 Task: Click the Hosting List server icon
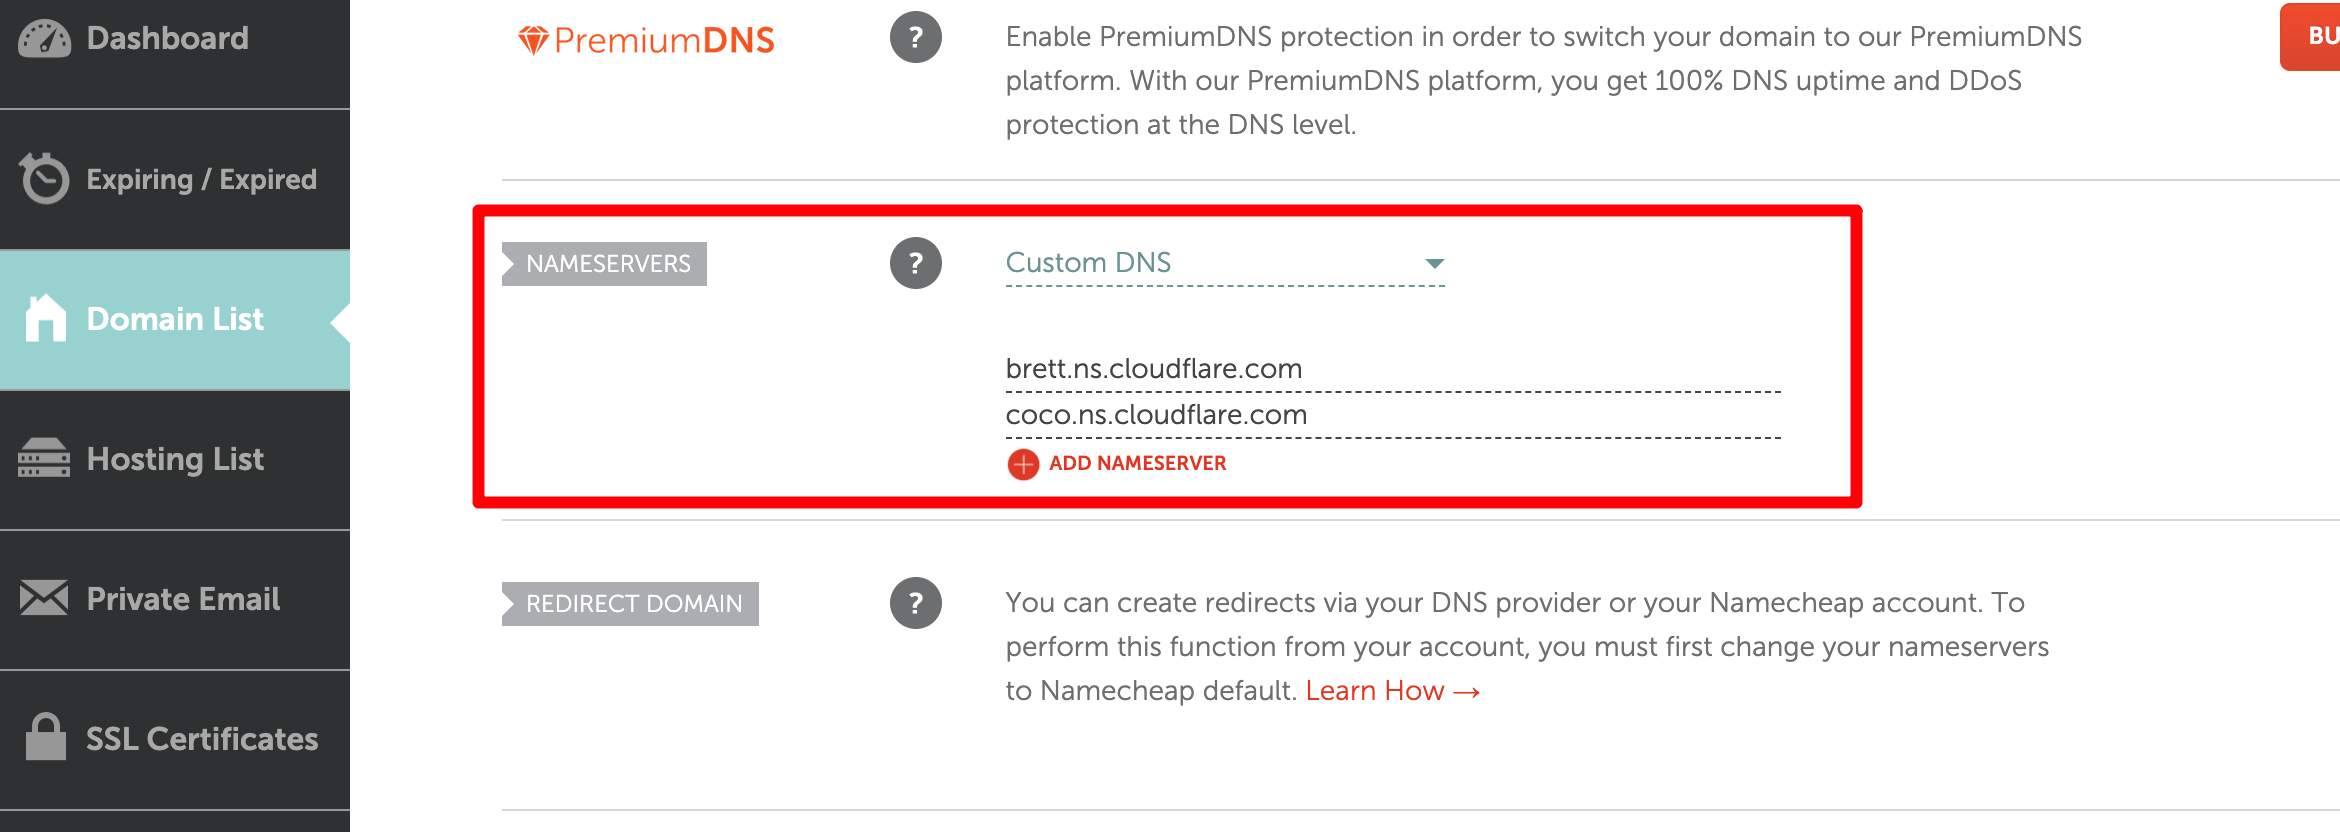44,459
